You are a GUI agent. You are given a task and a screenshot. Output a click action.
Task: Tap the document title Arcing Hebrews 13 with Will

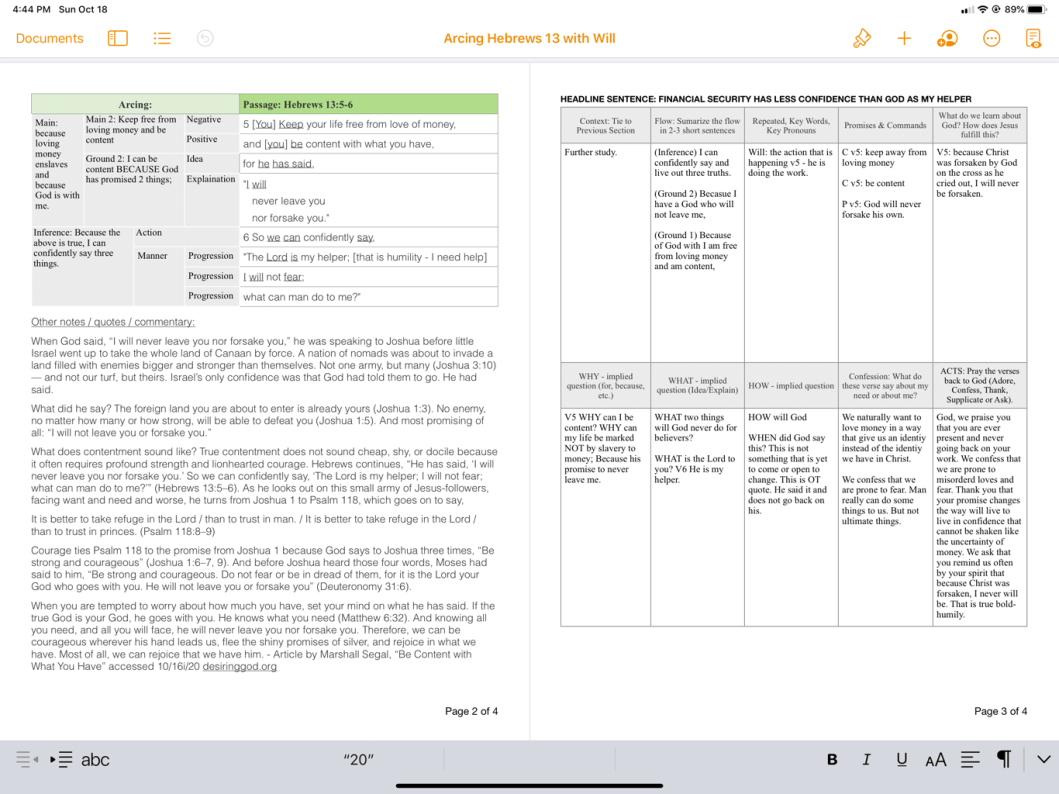click(529, 39)
